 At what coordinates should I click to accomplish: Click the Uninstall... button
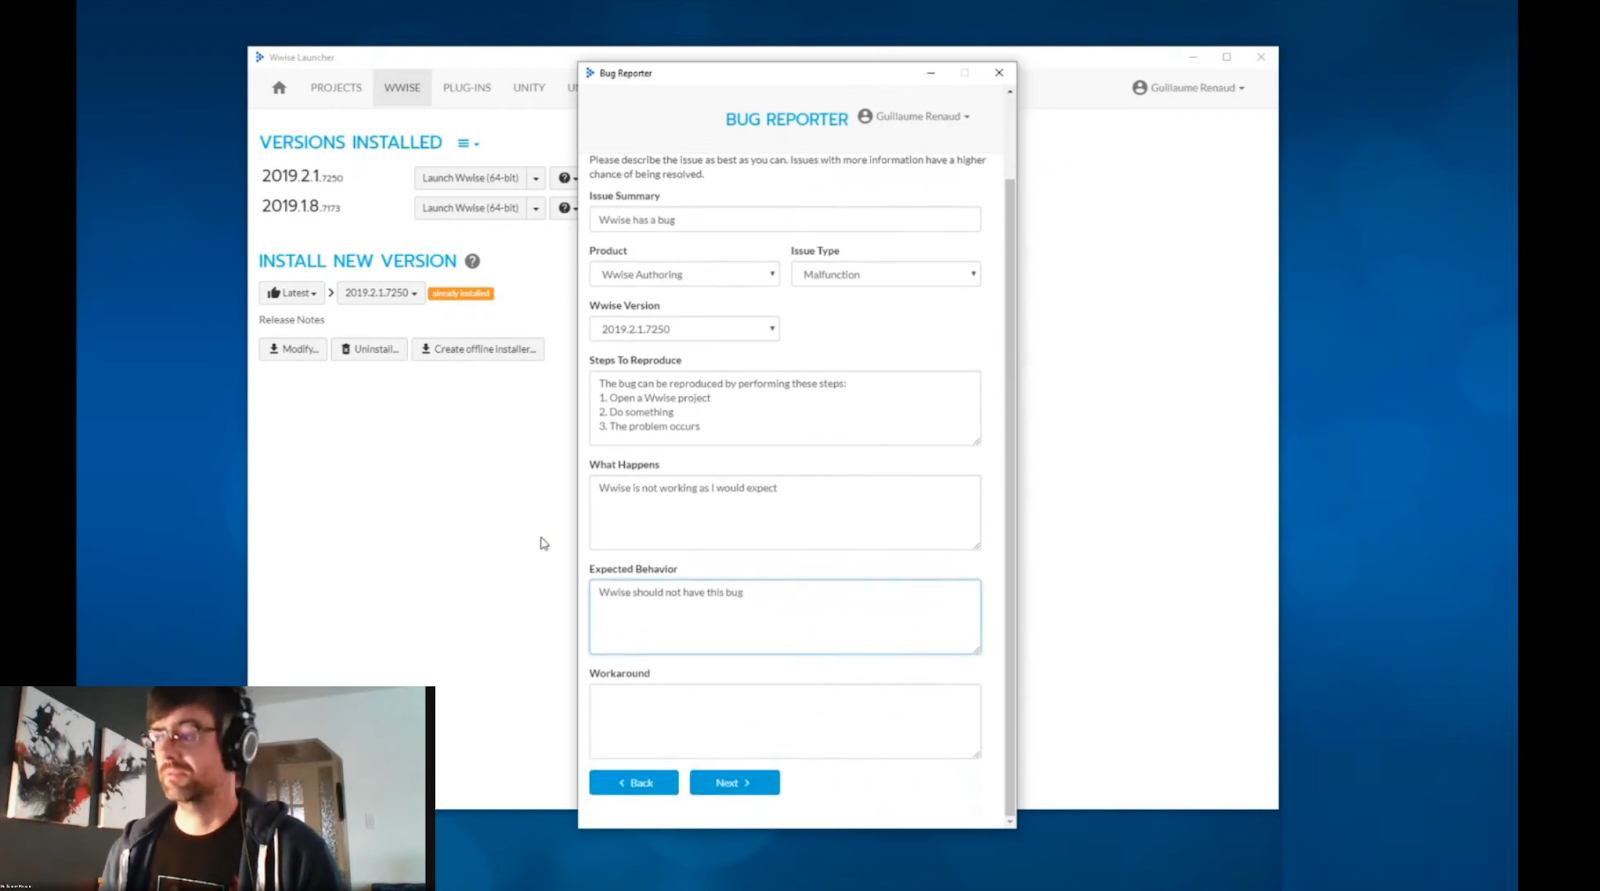(x=369, y=349)
